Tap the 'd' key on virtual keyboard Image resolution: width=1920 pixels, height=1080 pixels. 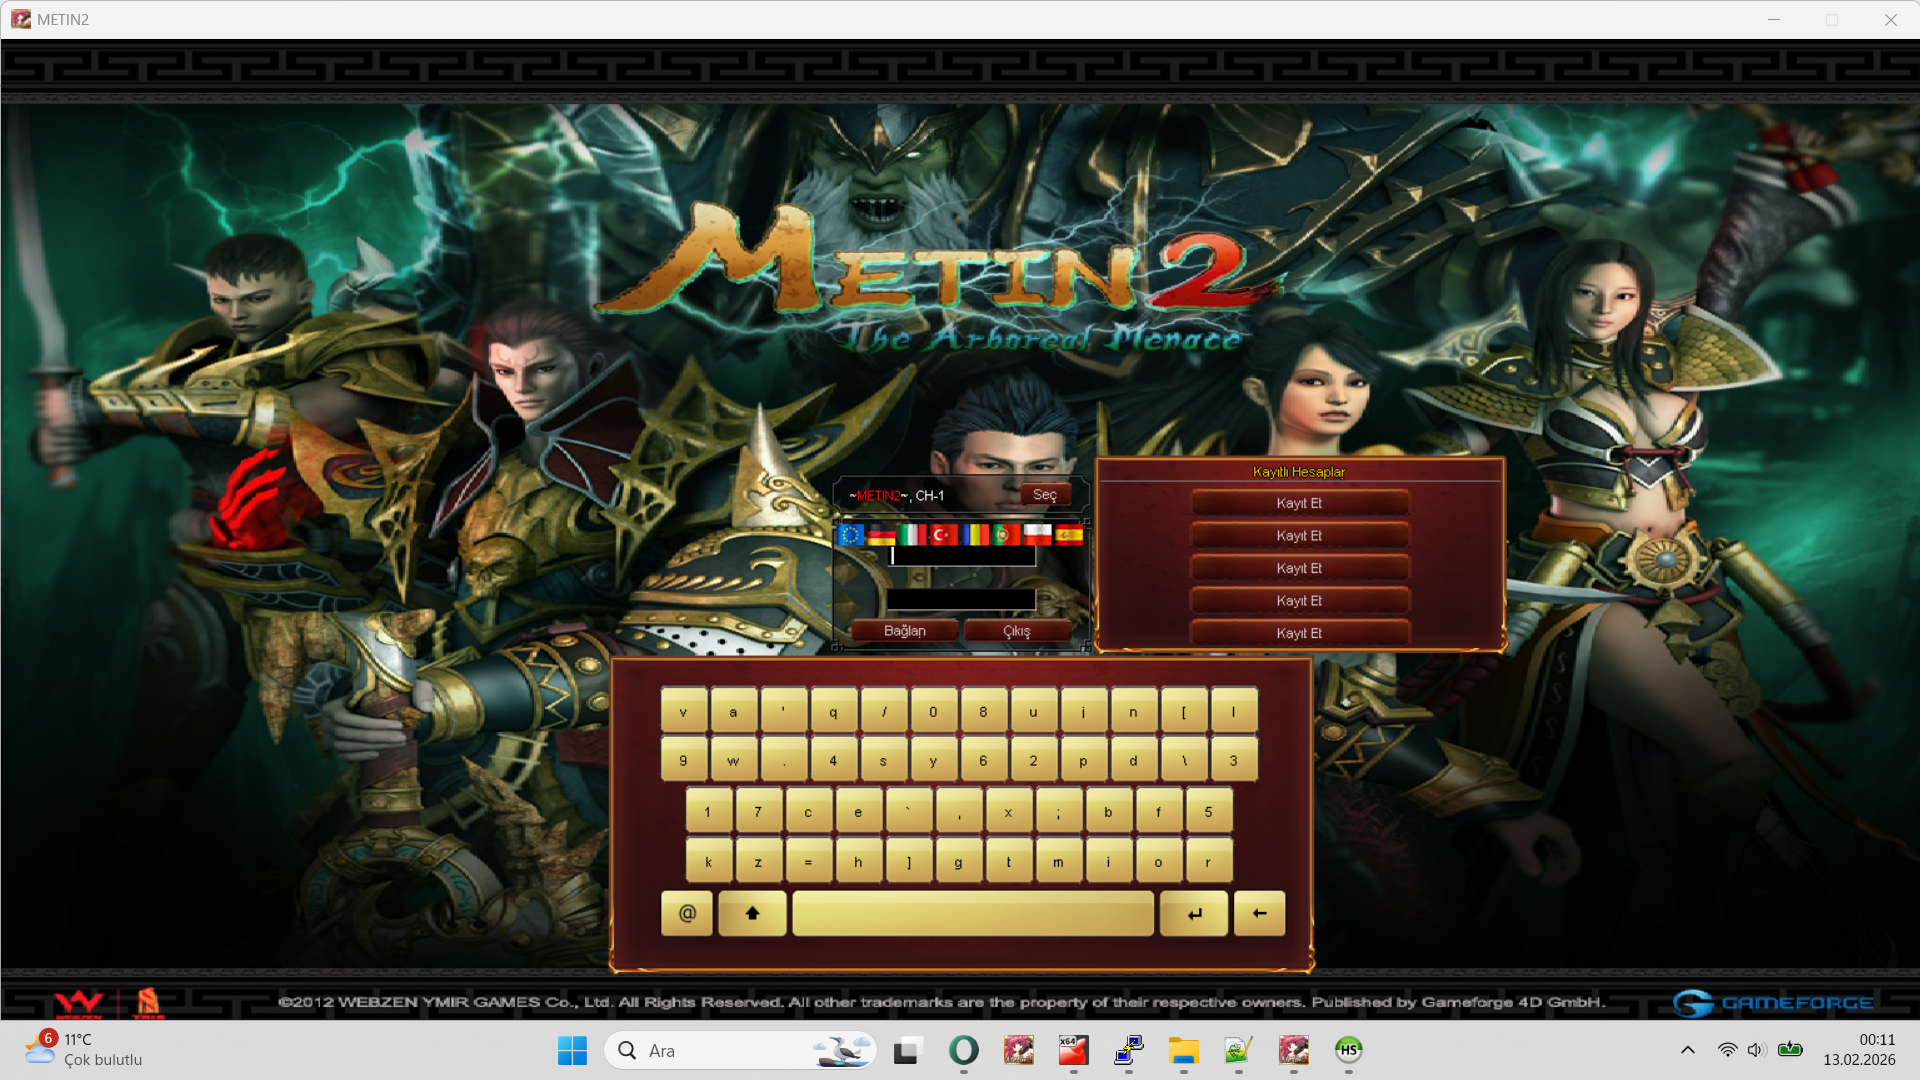click(x=1133, y=760)
